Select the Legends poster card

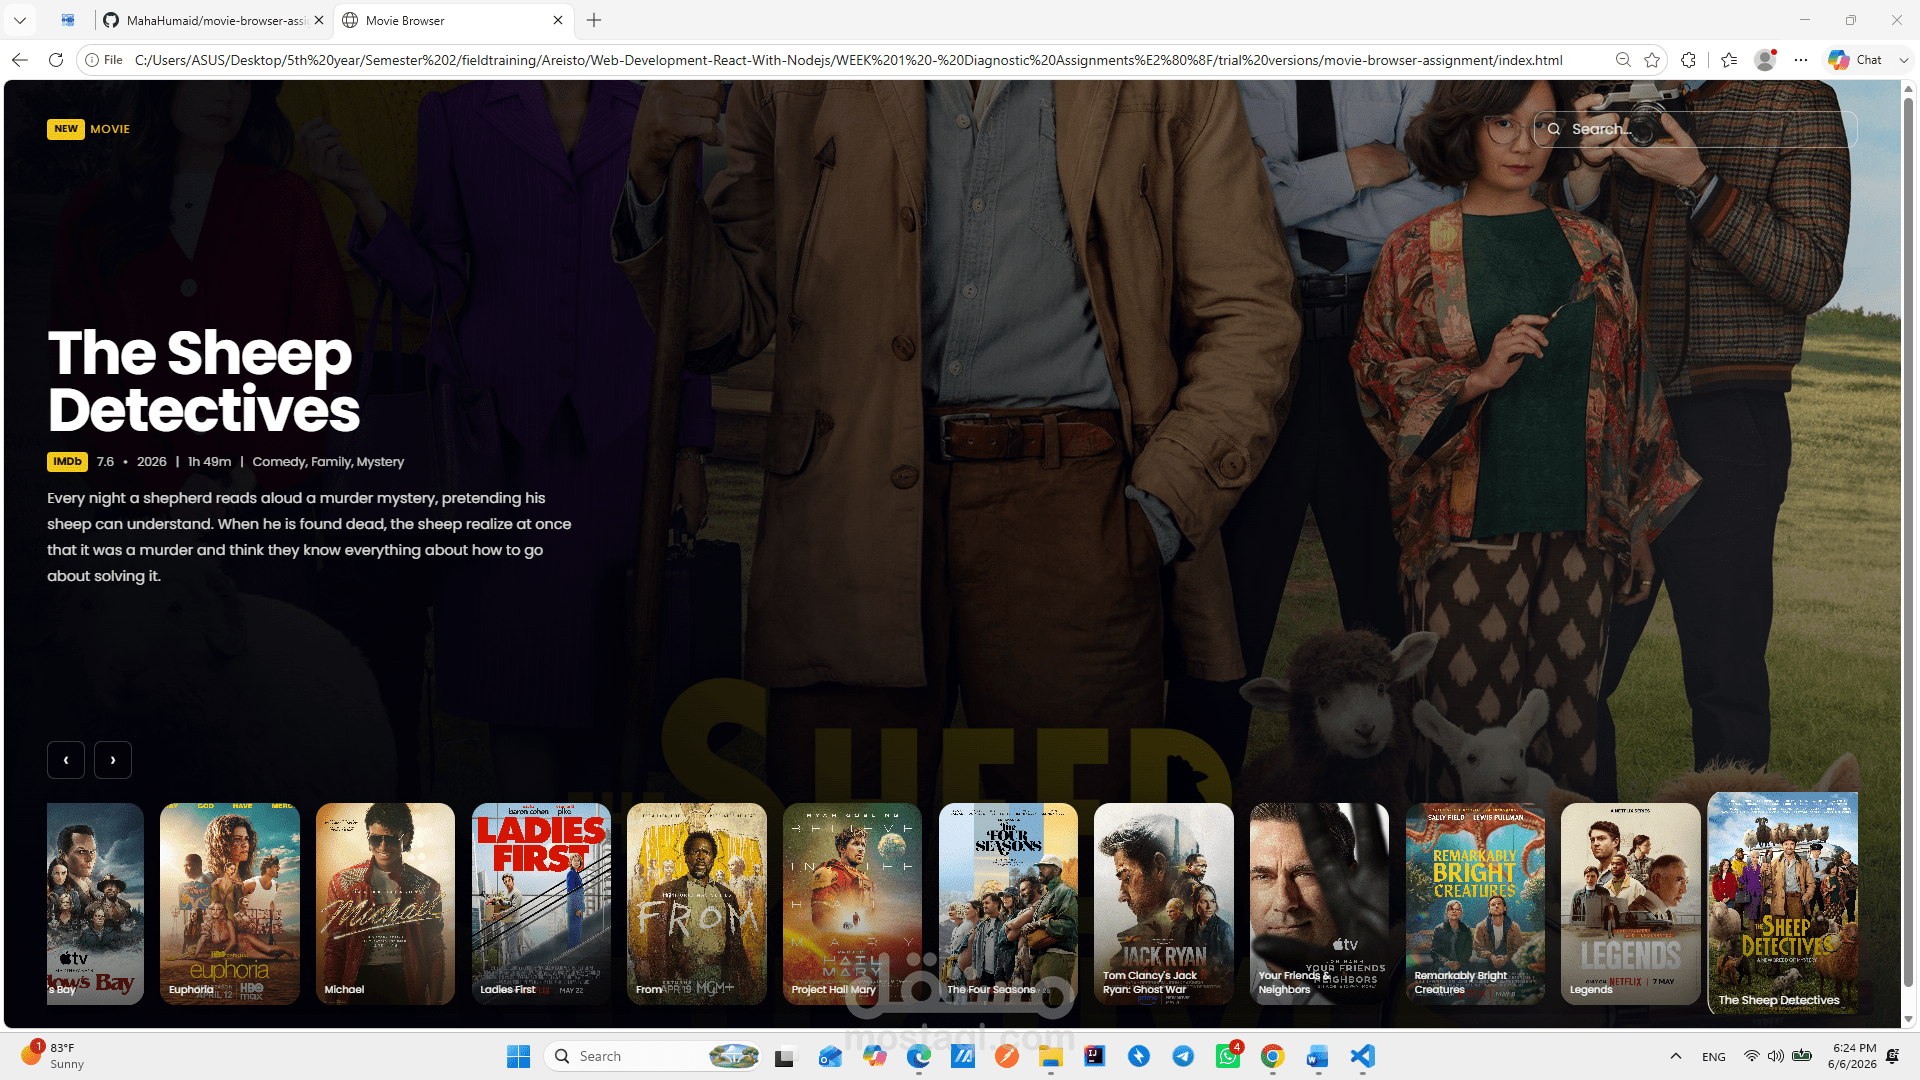coord(1631,904)
